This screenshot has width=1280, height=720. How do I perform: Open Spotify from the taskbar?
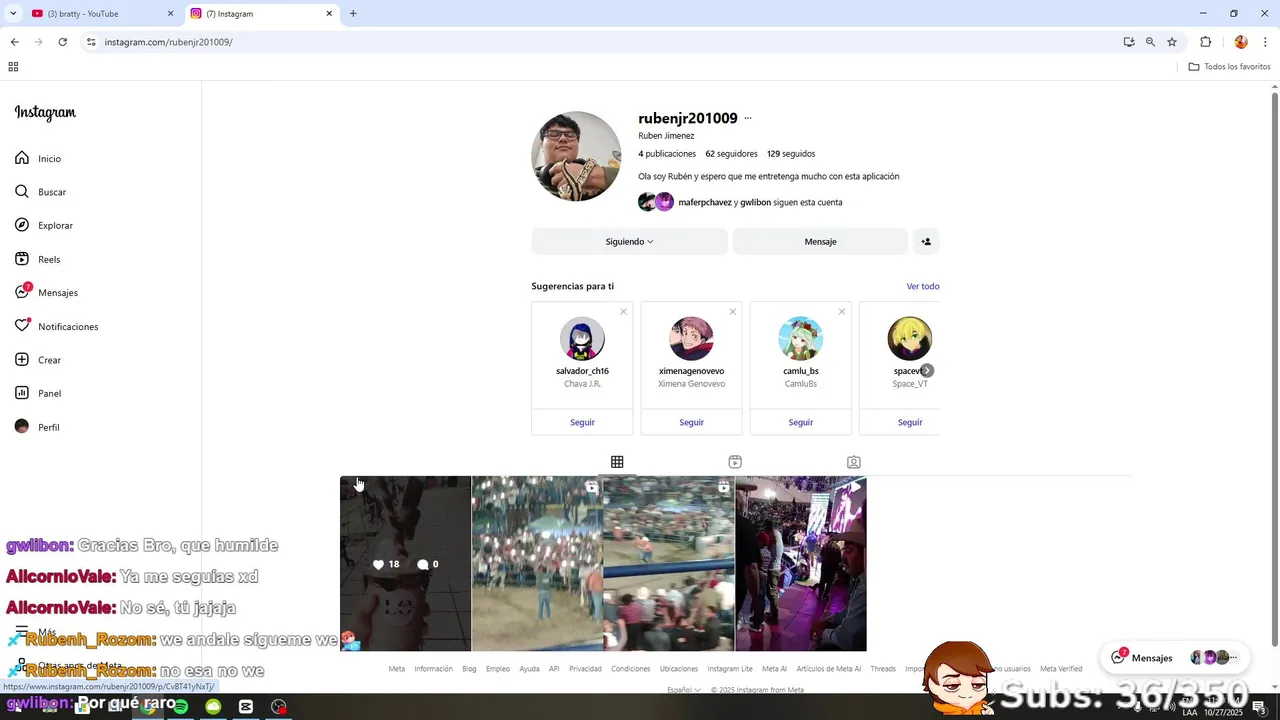180,707
